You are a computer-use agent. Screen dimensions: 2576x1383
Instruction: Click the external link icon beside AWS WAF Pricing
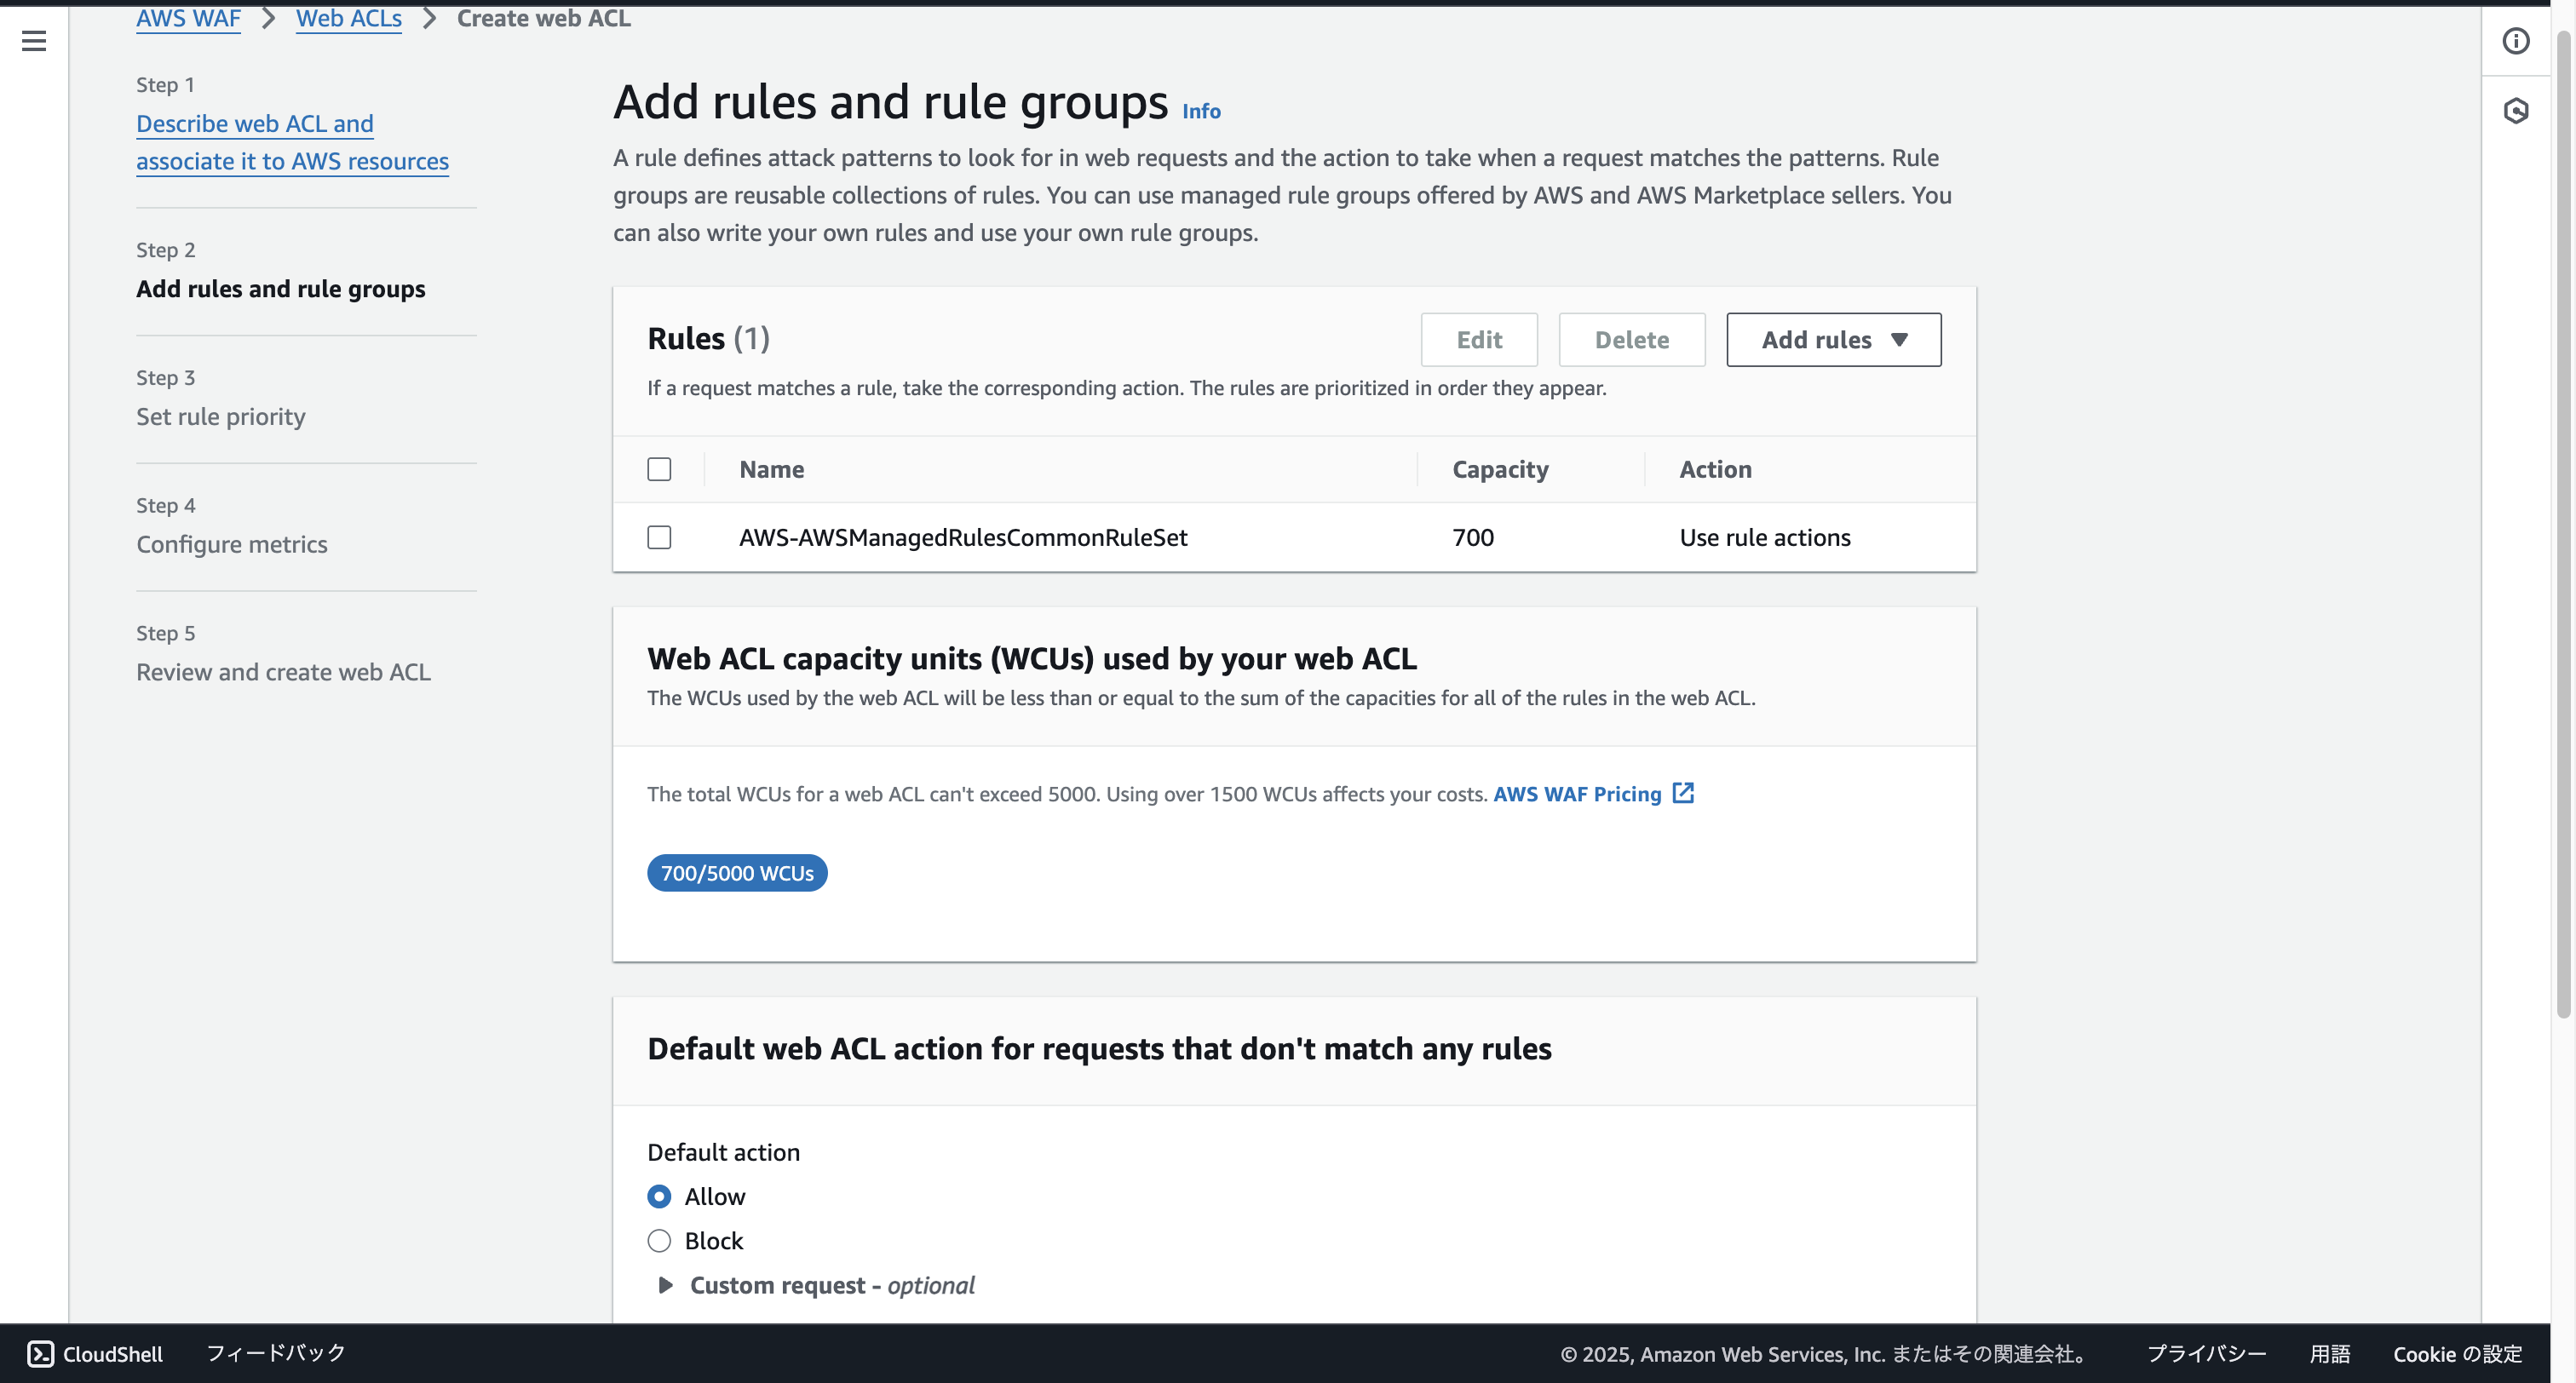[1683, 793]
